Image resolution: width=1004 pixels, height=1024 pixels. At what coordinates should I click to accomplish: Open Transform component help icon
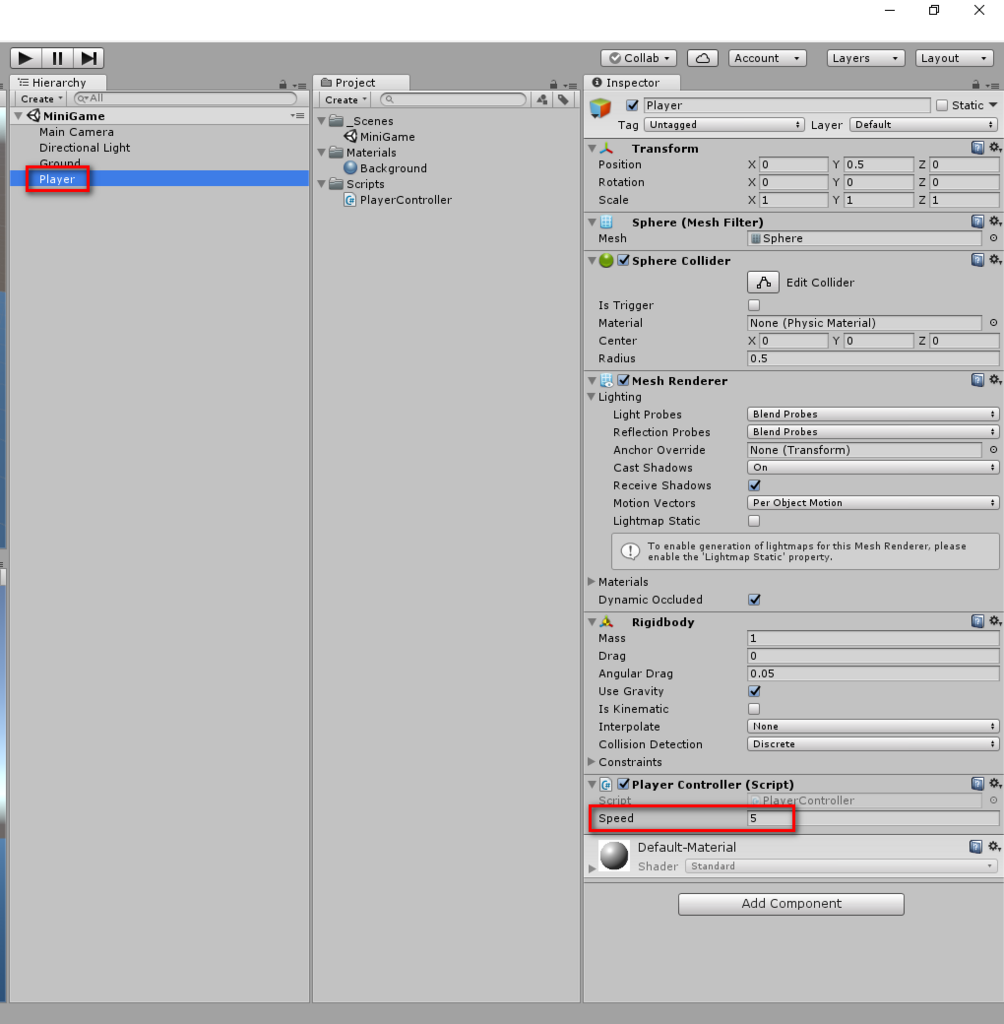[977, 148]
